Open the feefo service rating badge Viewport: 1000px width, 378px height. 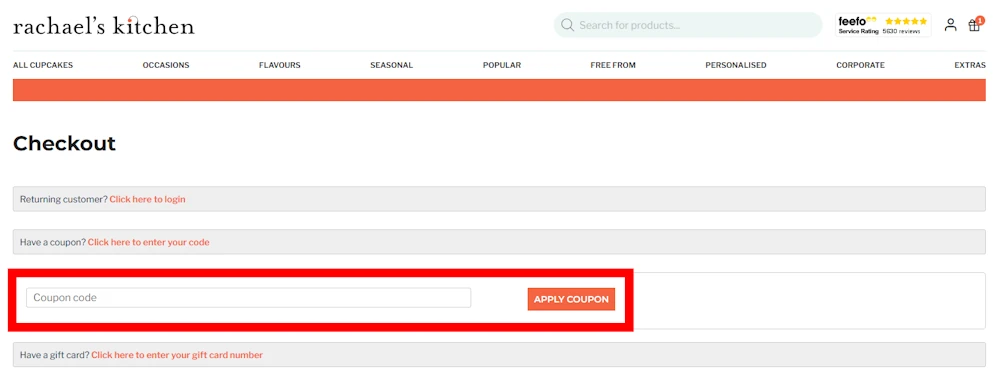883,25
